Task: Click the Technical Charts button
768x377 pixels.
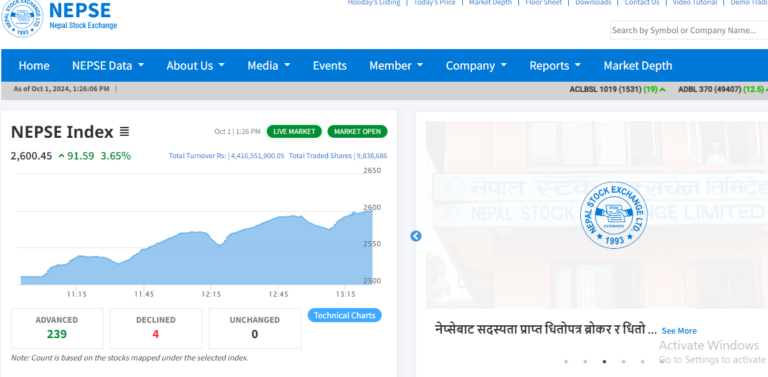Action: [344, 315]
